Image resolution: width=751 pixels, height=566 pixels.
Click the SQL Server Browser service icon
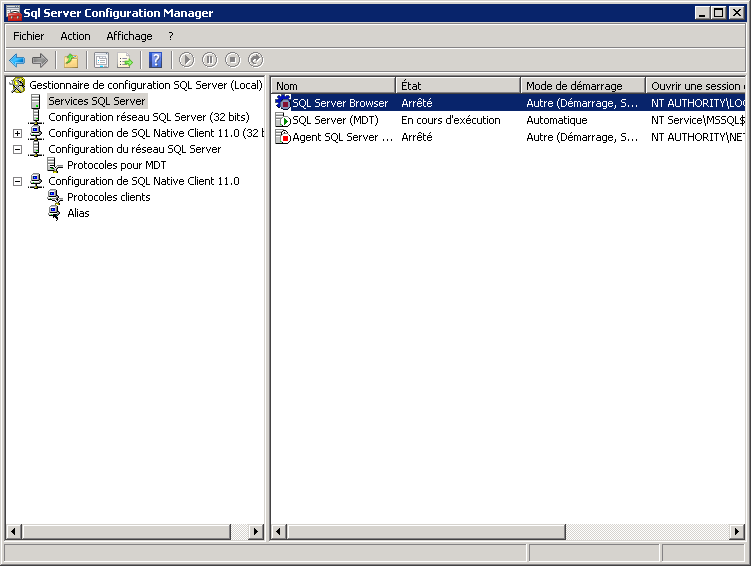click(283, 102)
